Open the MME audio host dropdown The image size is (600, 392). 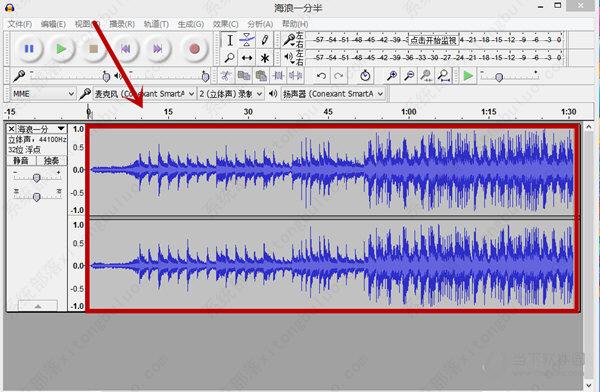(42, 93)
